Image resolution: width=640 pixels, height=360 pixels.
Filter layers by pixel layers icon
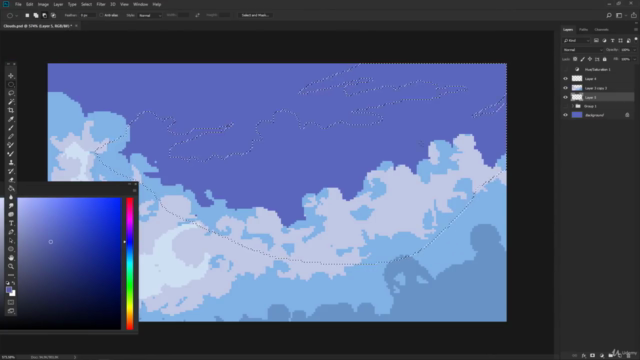[x=596, y=40]
